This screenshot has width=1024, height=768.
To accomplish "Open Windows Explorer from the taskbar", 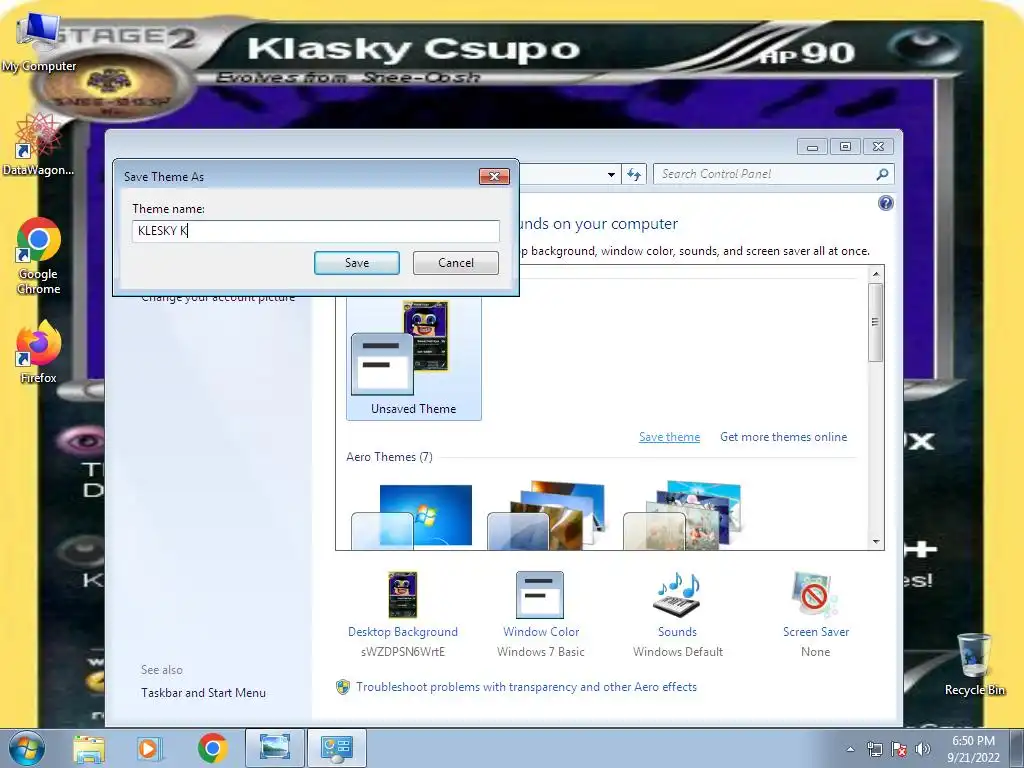I will (89, 748).
